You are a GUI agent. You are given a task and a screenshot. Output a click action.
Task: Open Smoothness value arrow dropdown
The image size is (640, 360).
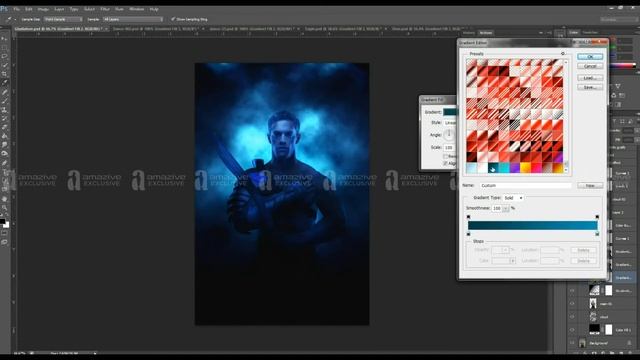click(x=506, y=208)
